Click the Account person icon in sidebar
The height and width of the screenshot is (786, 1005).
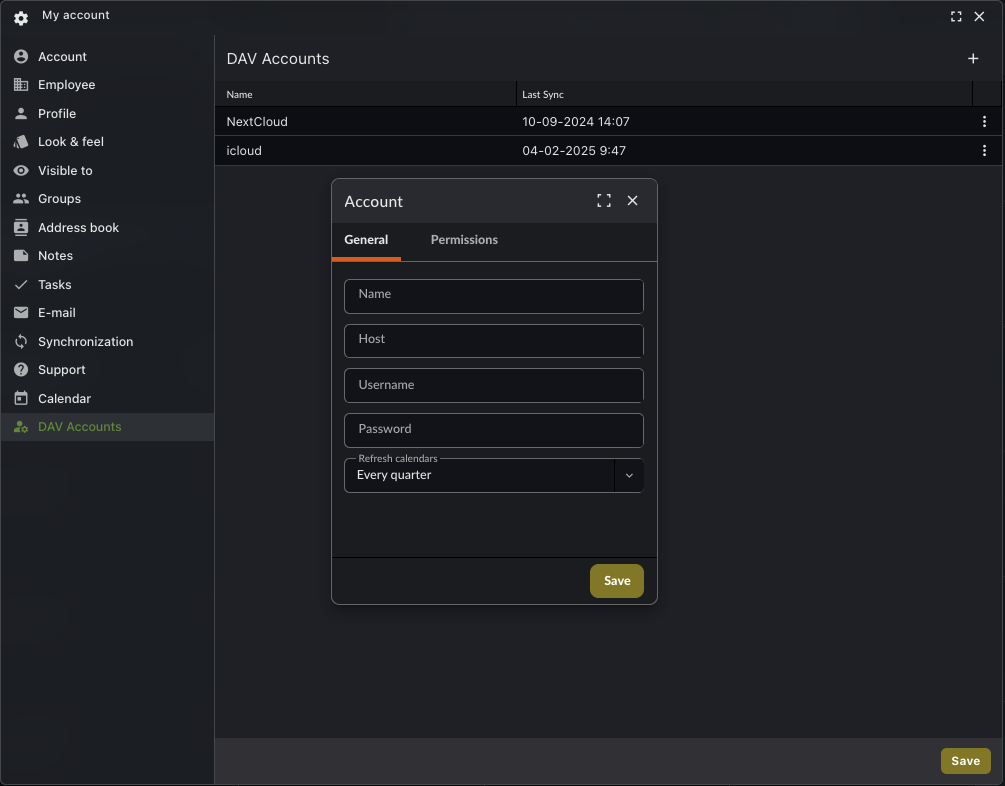21,56
